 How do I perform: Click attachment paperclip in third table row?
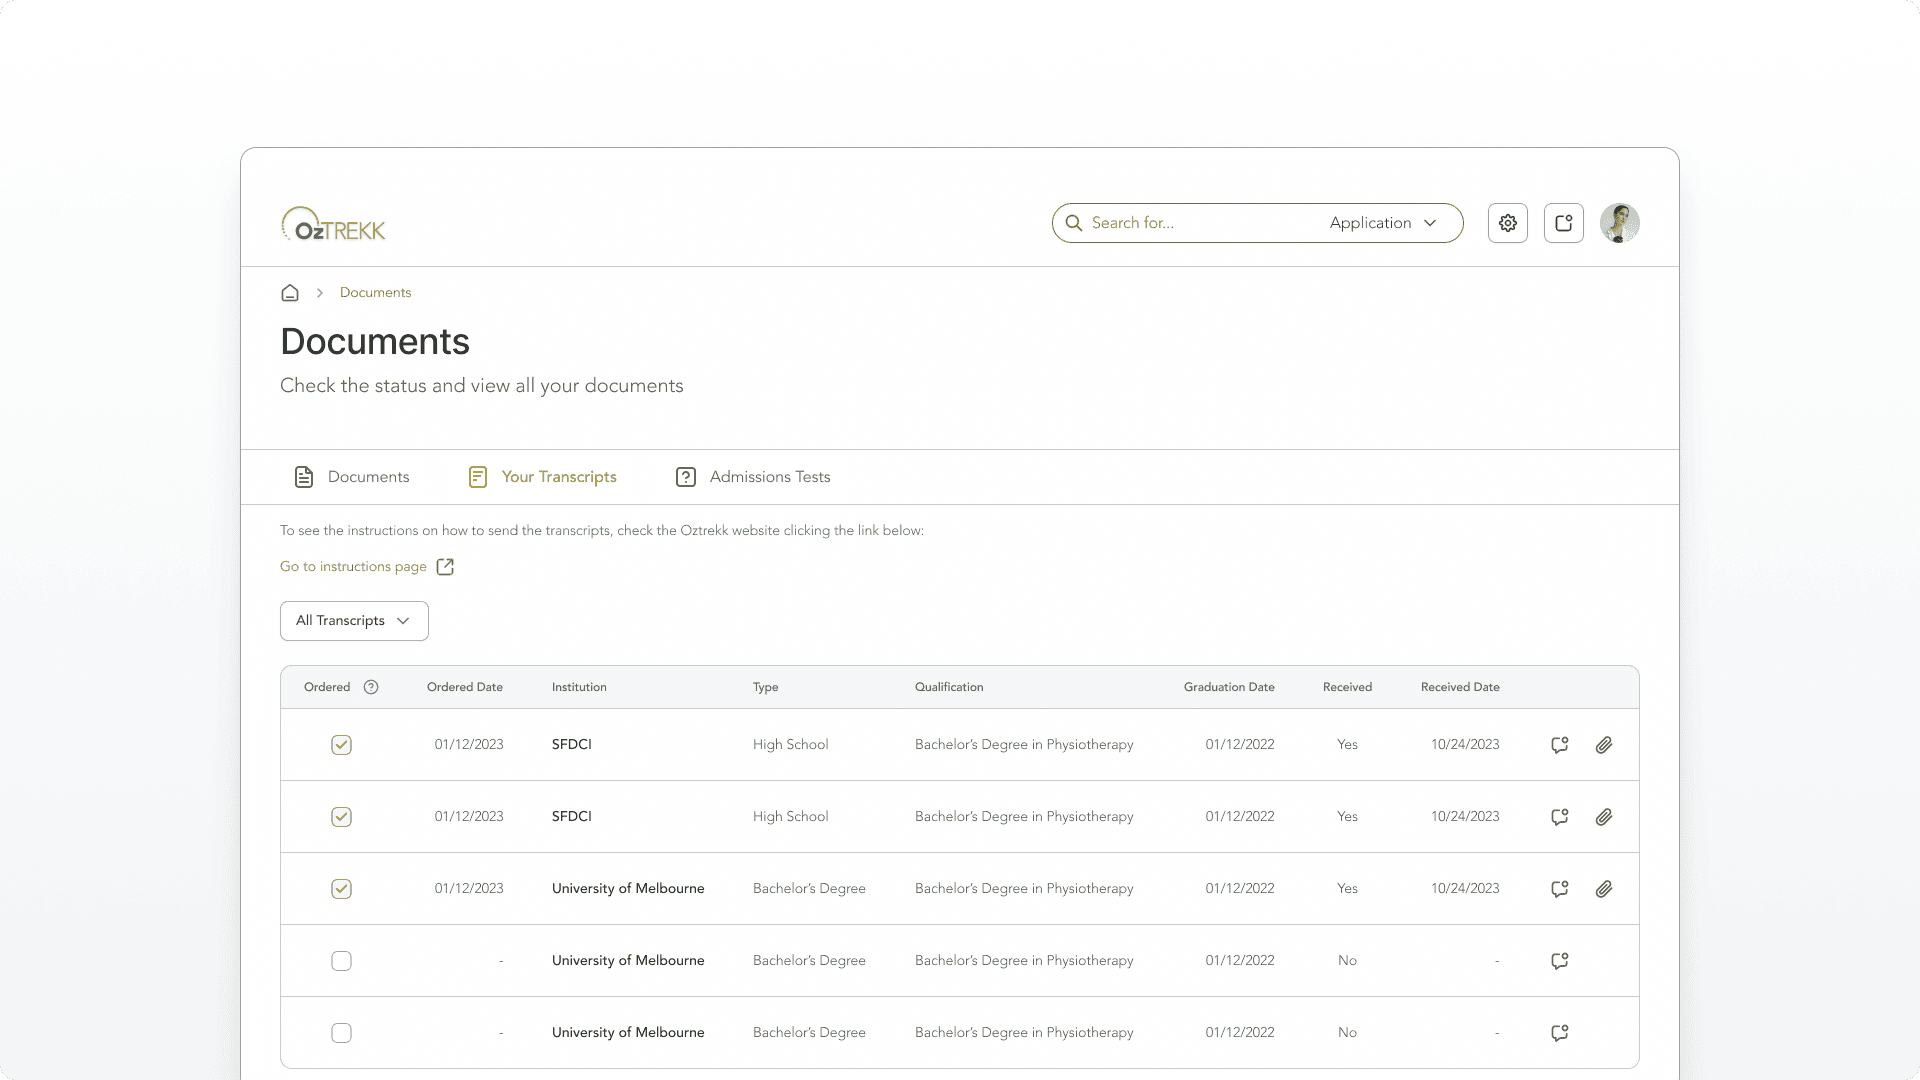point(1604,889)
